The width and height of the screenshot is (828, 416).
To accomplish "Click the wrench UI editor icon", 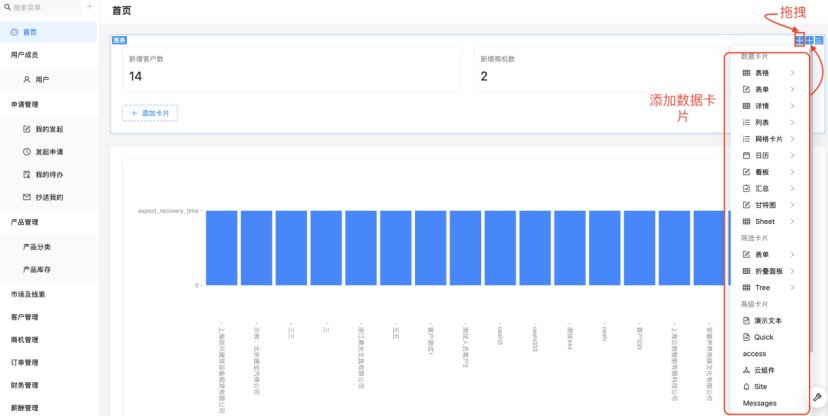I will (817, 398).
